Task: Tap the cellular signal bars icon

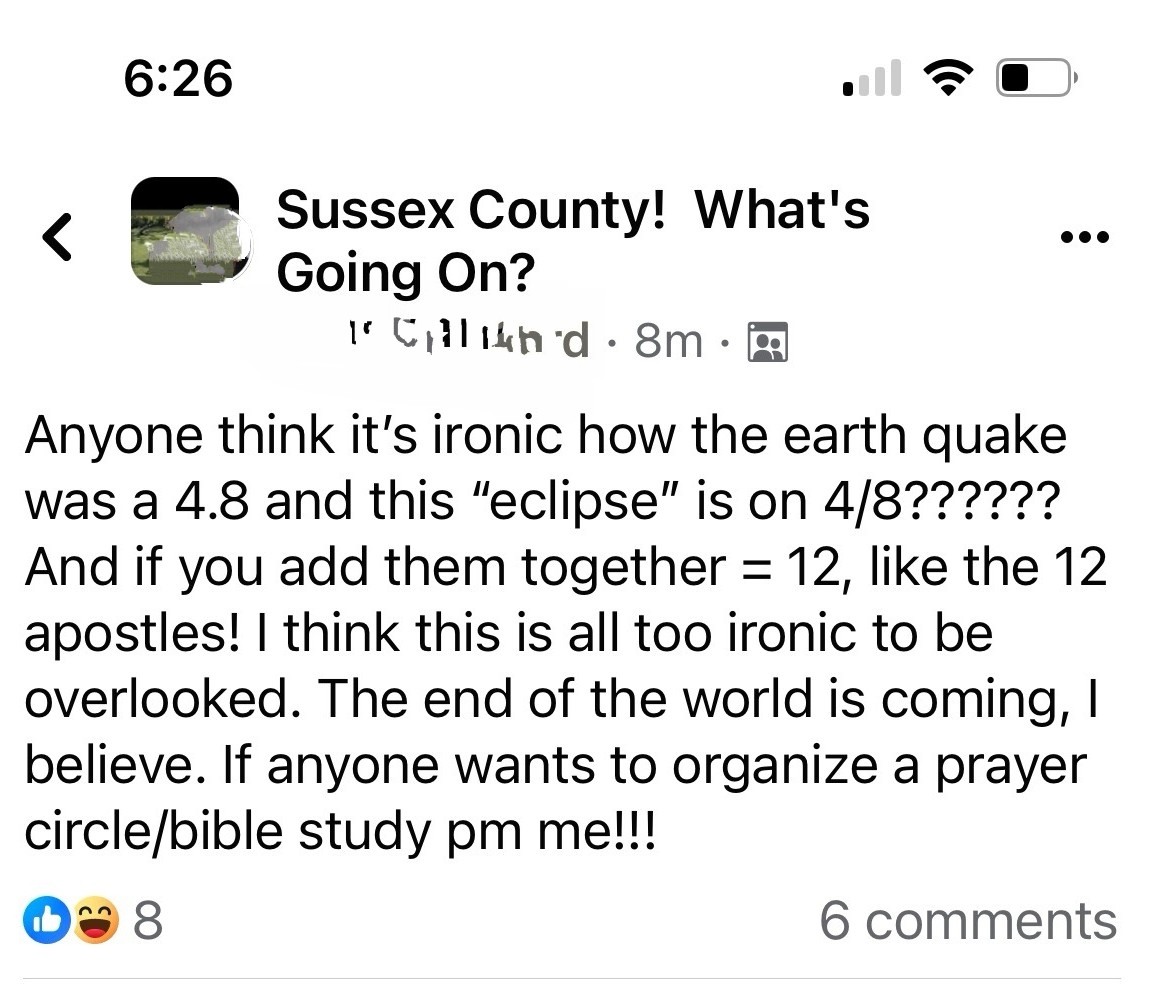Action: click(x=873, y=77)
